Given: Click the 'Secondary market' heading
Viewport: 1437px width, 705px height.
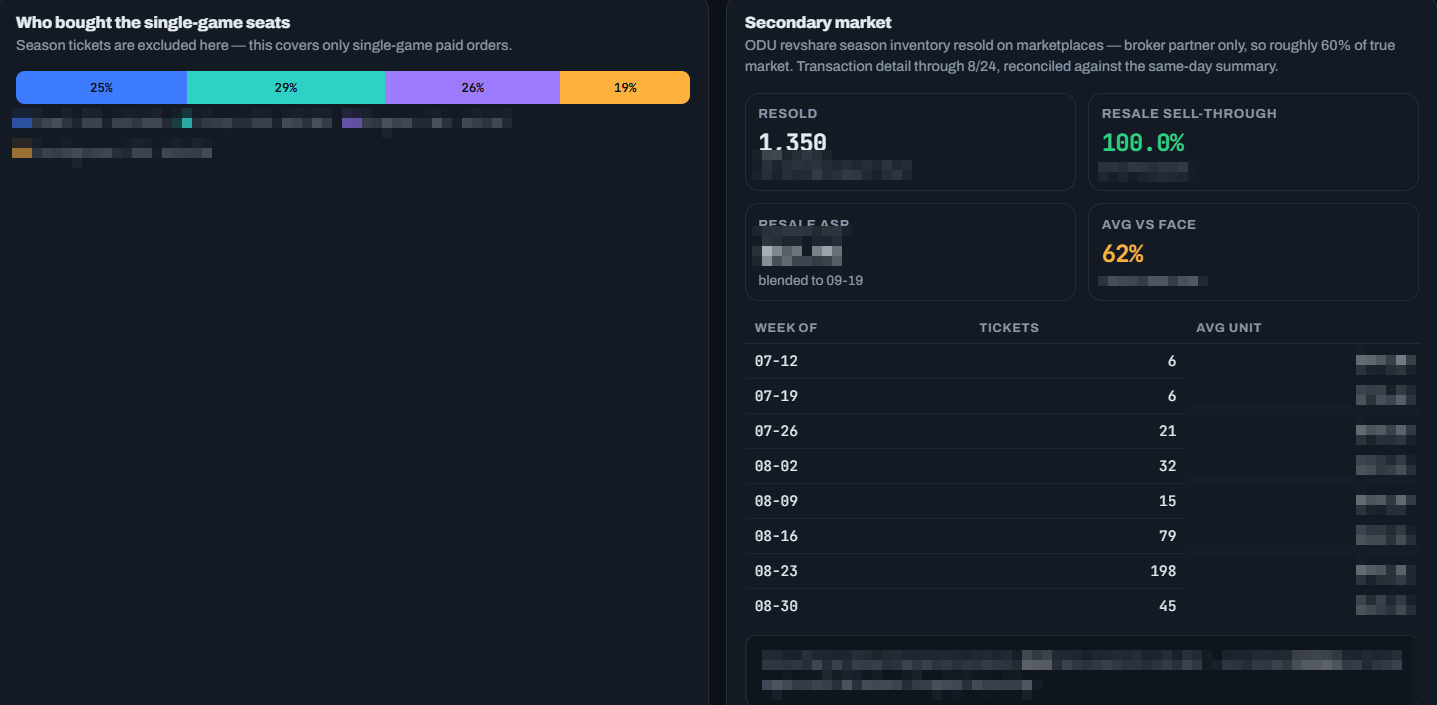Looking at the screenshot, I should tap(818, 22).
